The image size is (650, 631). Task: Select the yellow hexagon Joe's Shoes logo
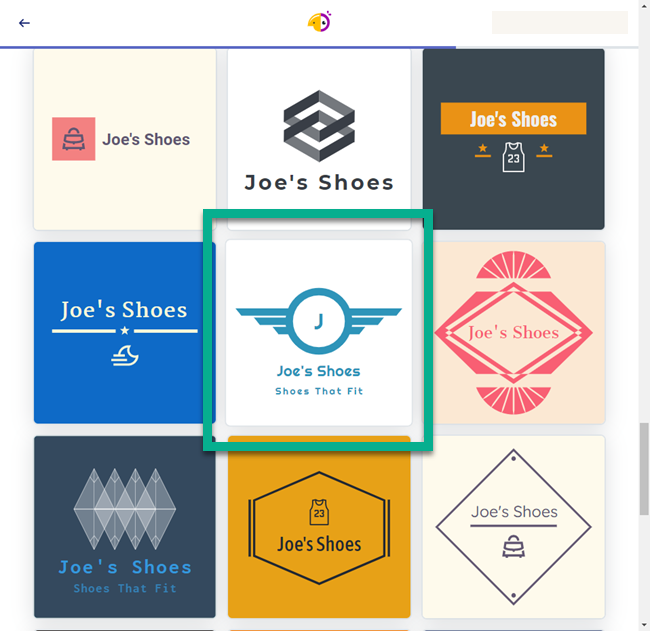coord(319,527)
